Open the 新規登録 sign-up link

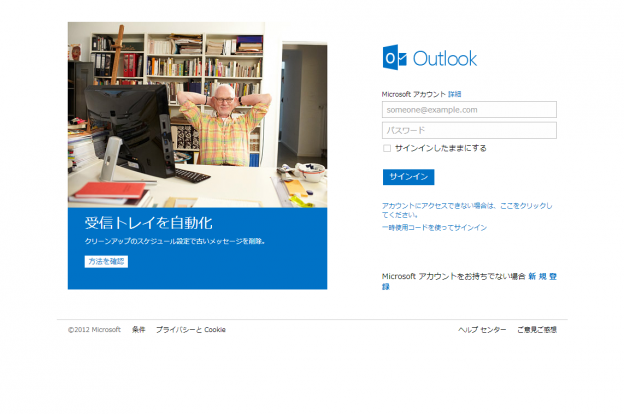tap(542, 277)
